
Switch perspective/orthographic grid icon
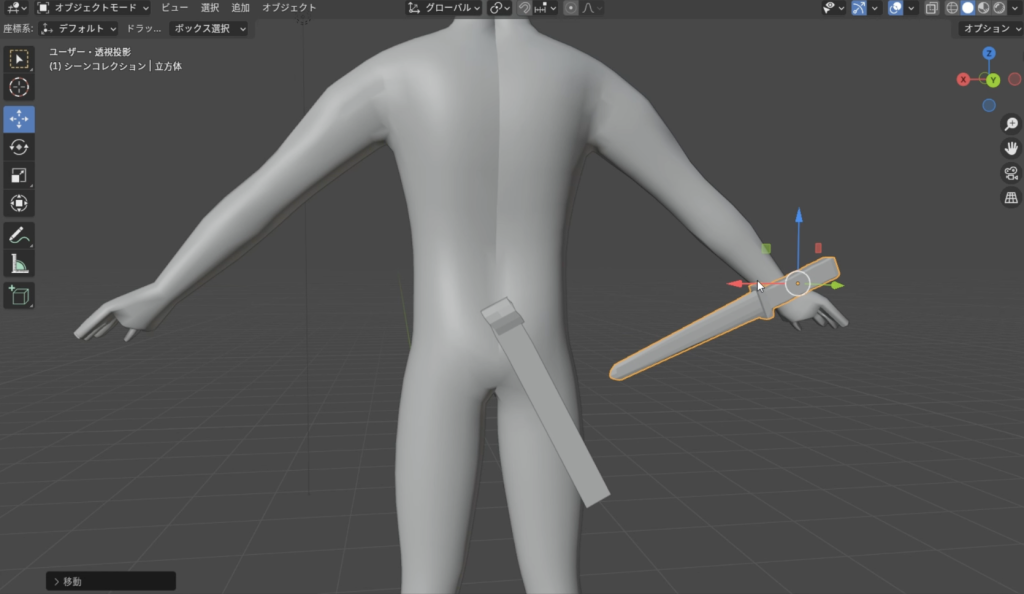click(1011, 198)
